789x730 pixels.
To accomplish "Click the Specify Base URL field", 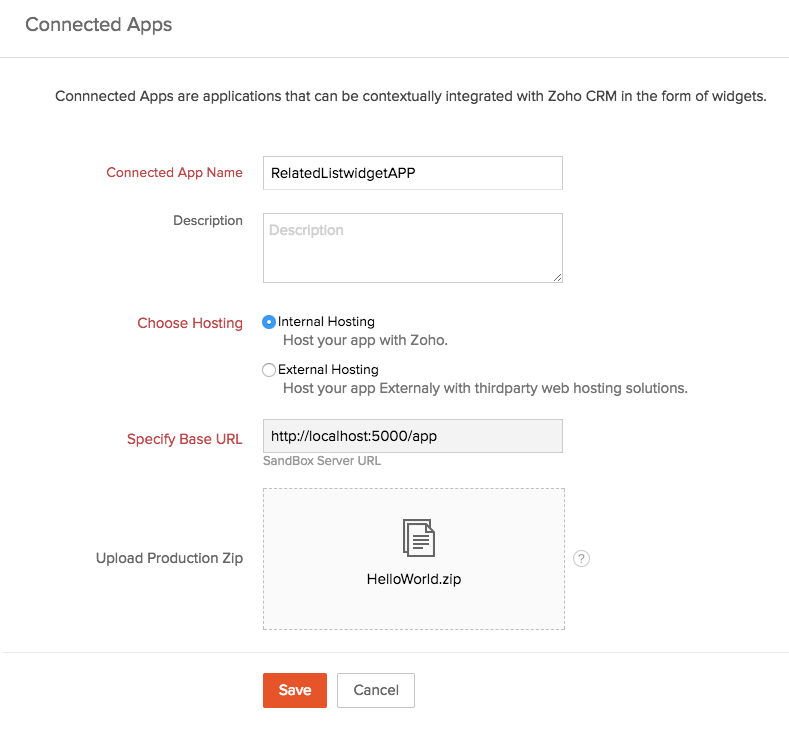I will pos(412,437).
